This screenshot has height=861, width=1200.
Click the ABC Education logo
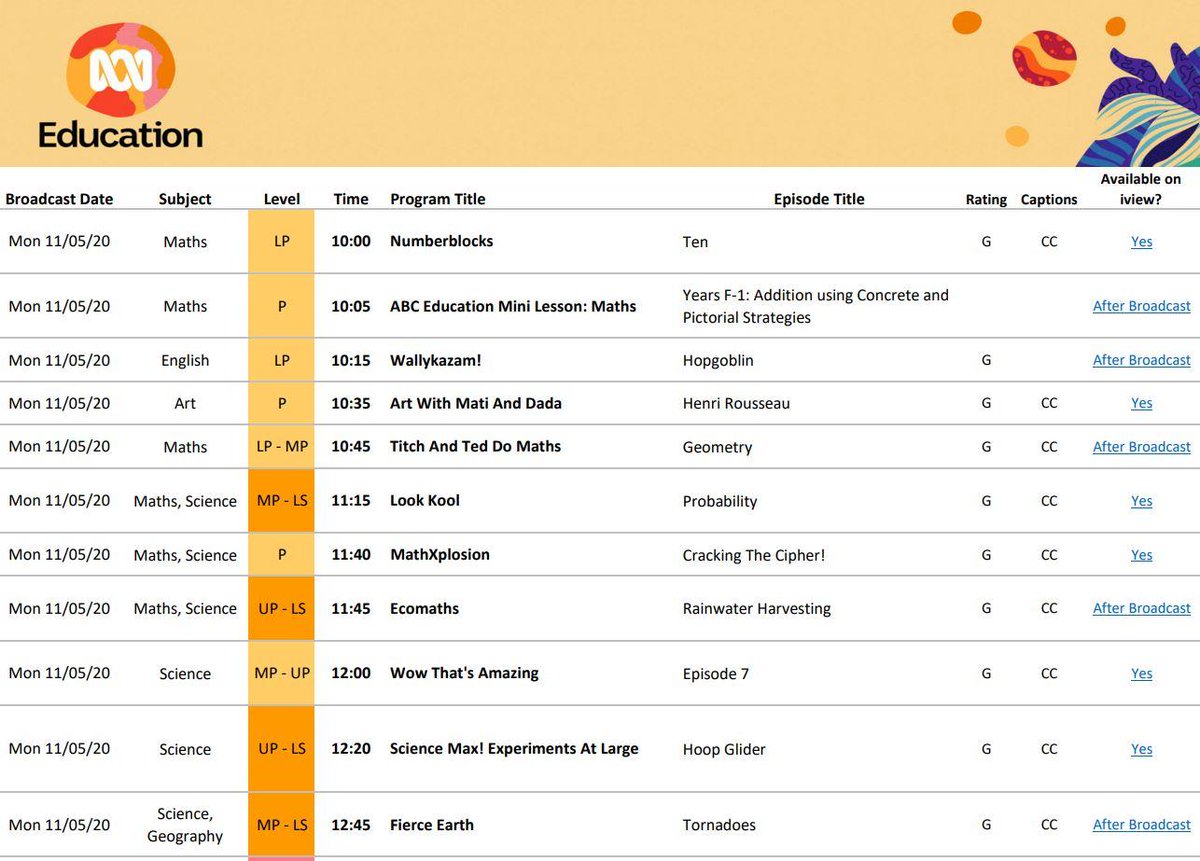[121, 87]
